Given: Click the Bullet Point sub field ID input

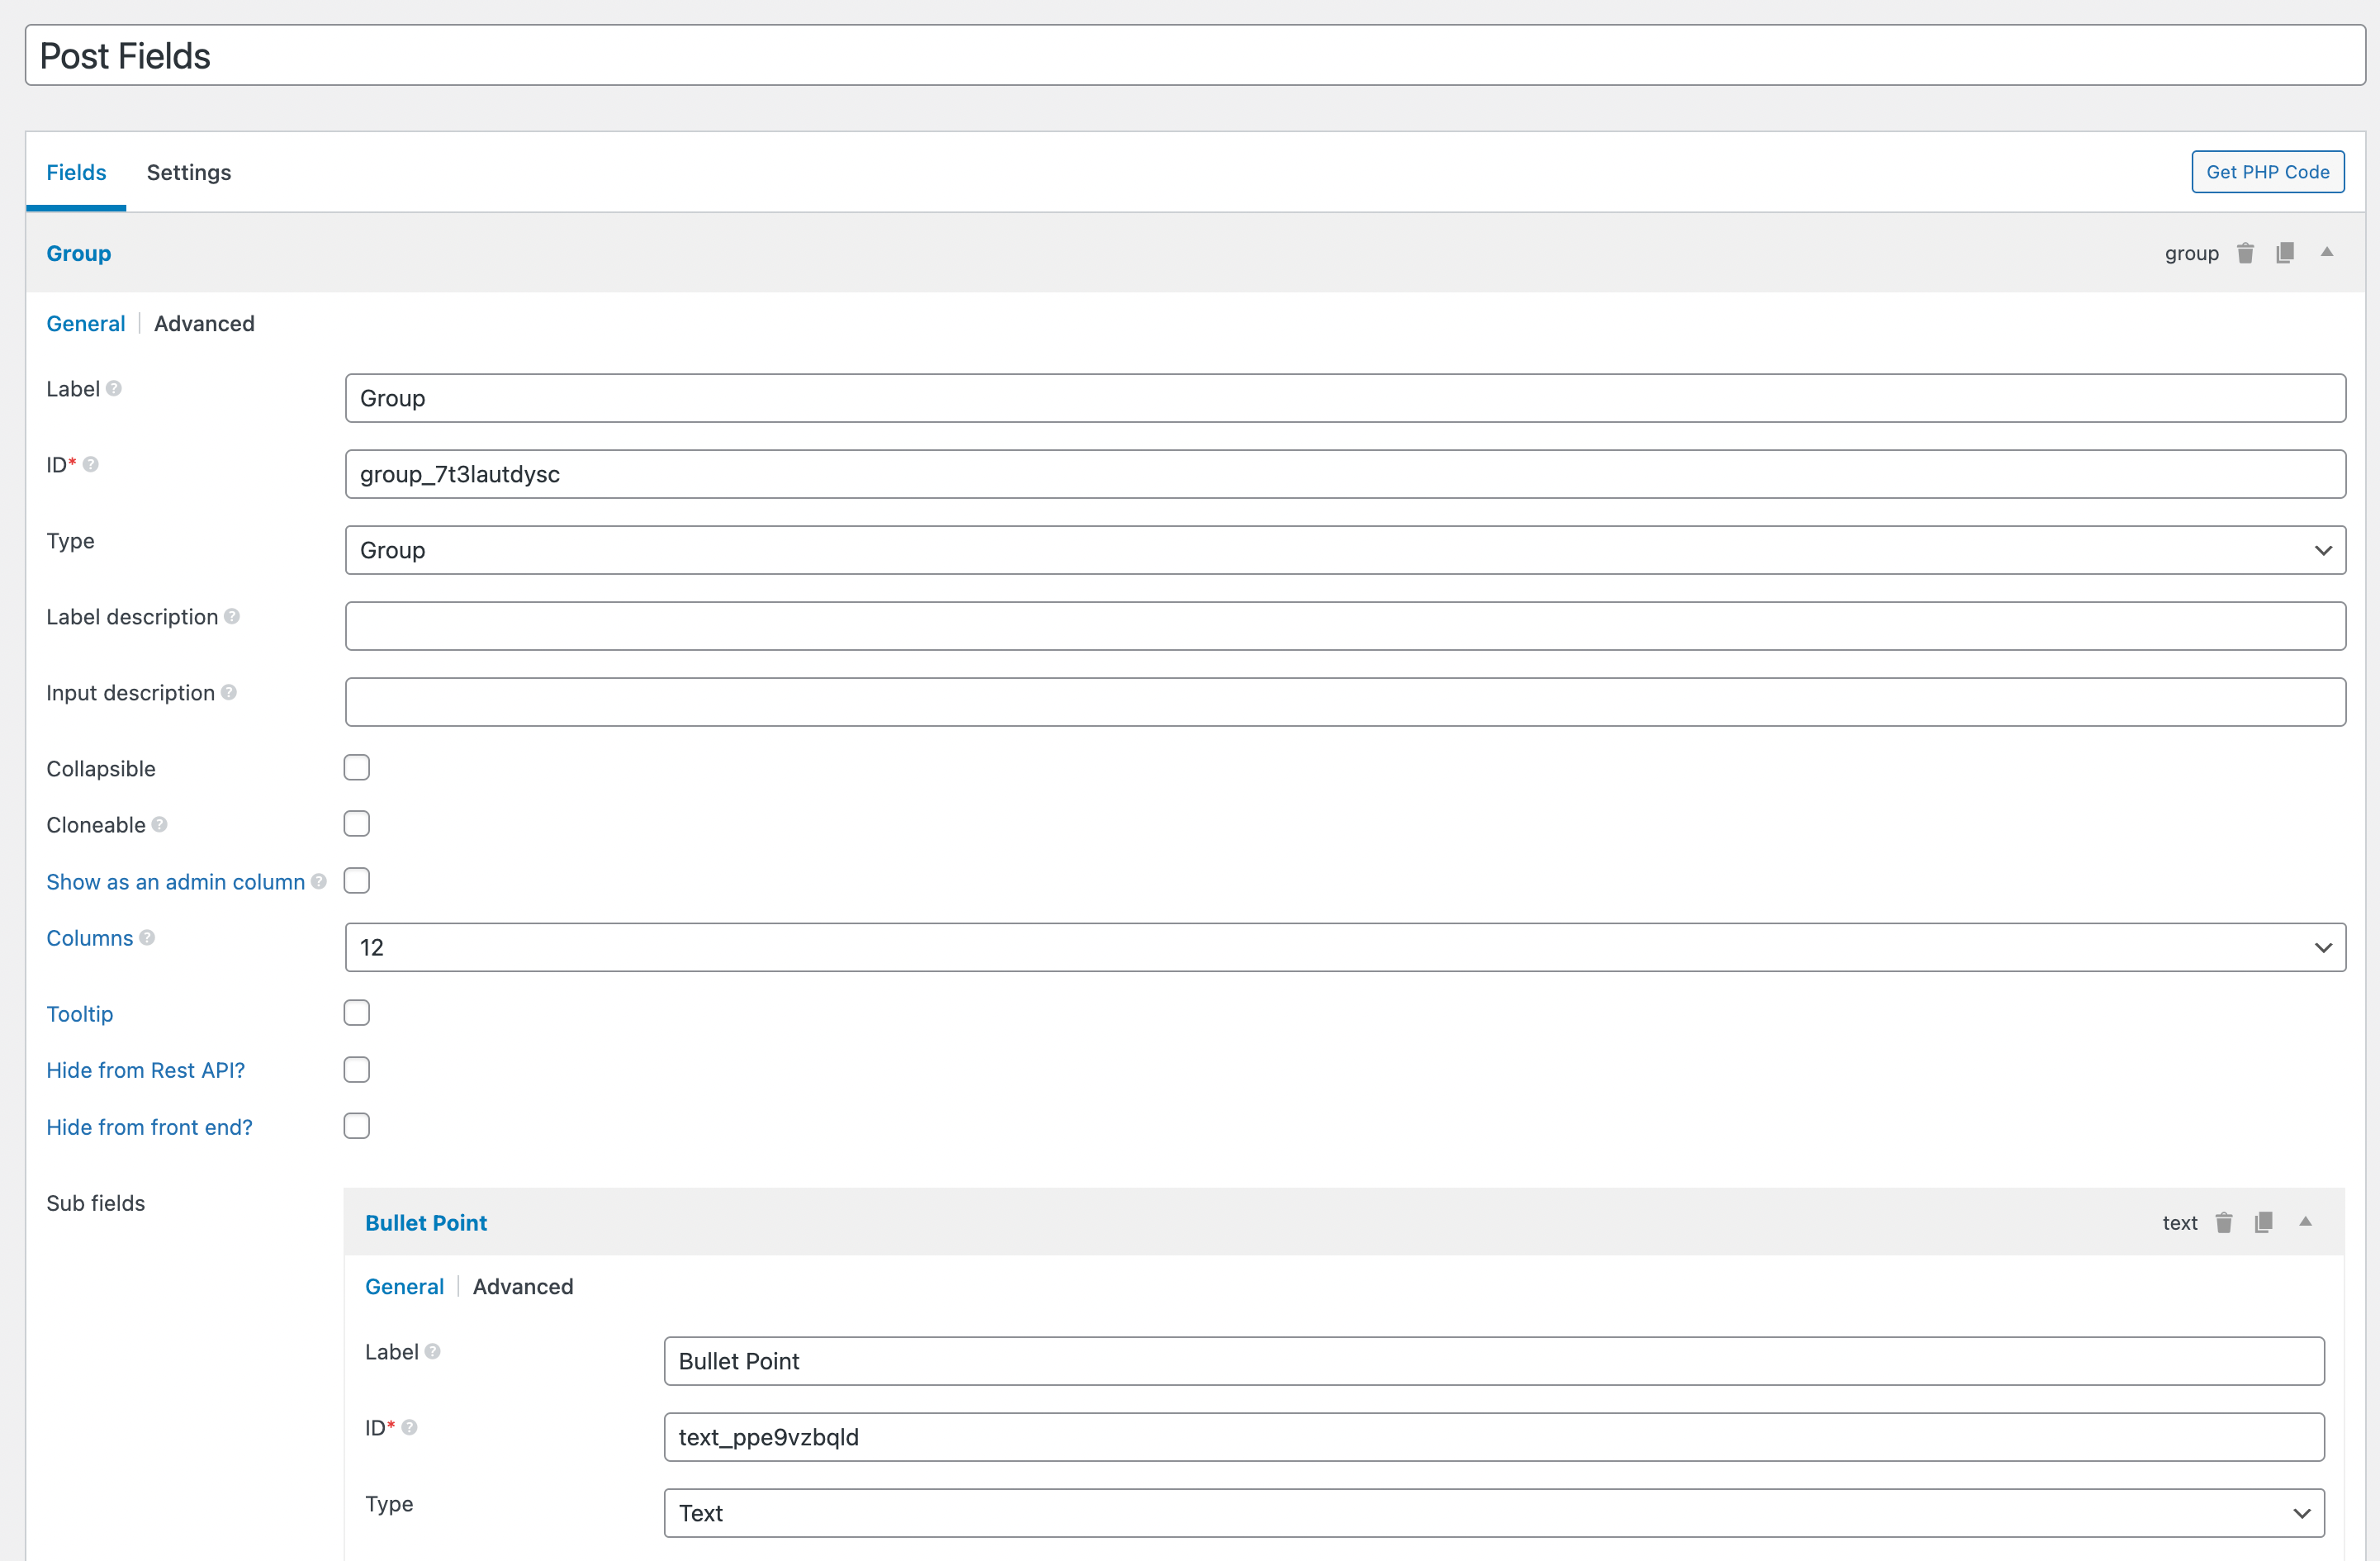Looking at the screenshot, I should (1493, 1437).
